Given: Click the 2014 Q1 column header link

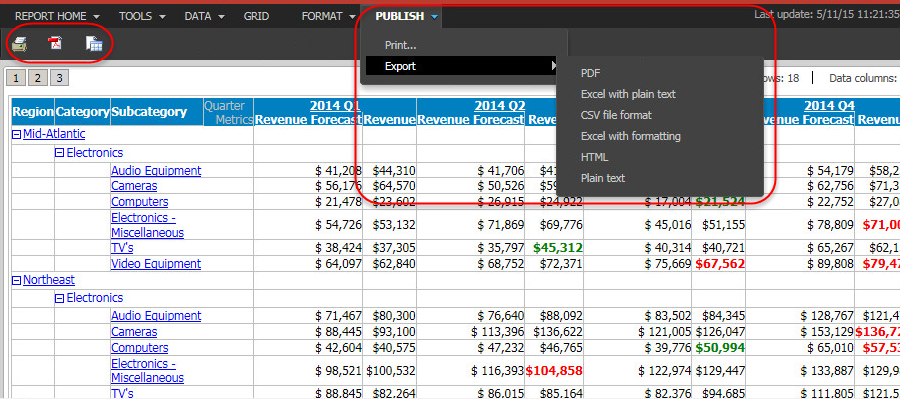Looking at the screenshot, I should 335,106.
